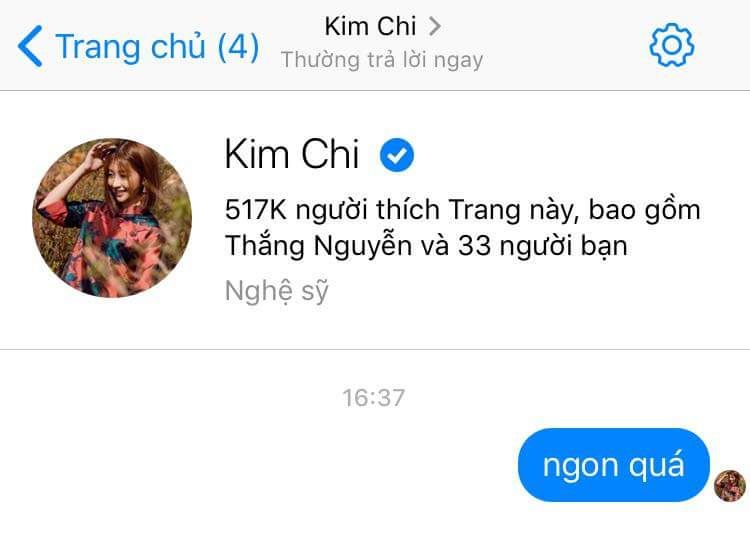Open Kim Chi profile name heading
This screenshot has width=750, height=541.
click(292, 154)
